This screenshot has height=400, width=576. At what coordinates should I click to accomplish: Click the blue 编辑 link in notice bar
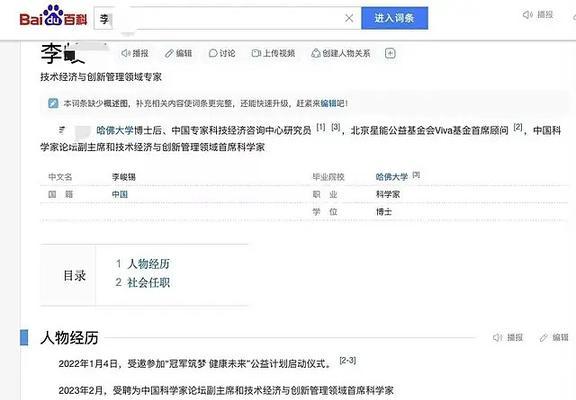(x=328, y=104)
